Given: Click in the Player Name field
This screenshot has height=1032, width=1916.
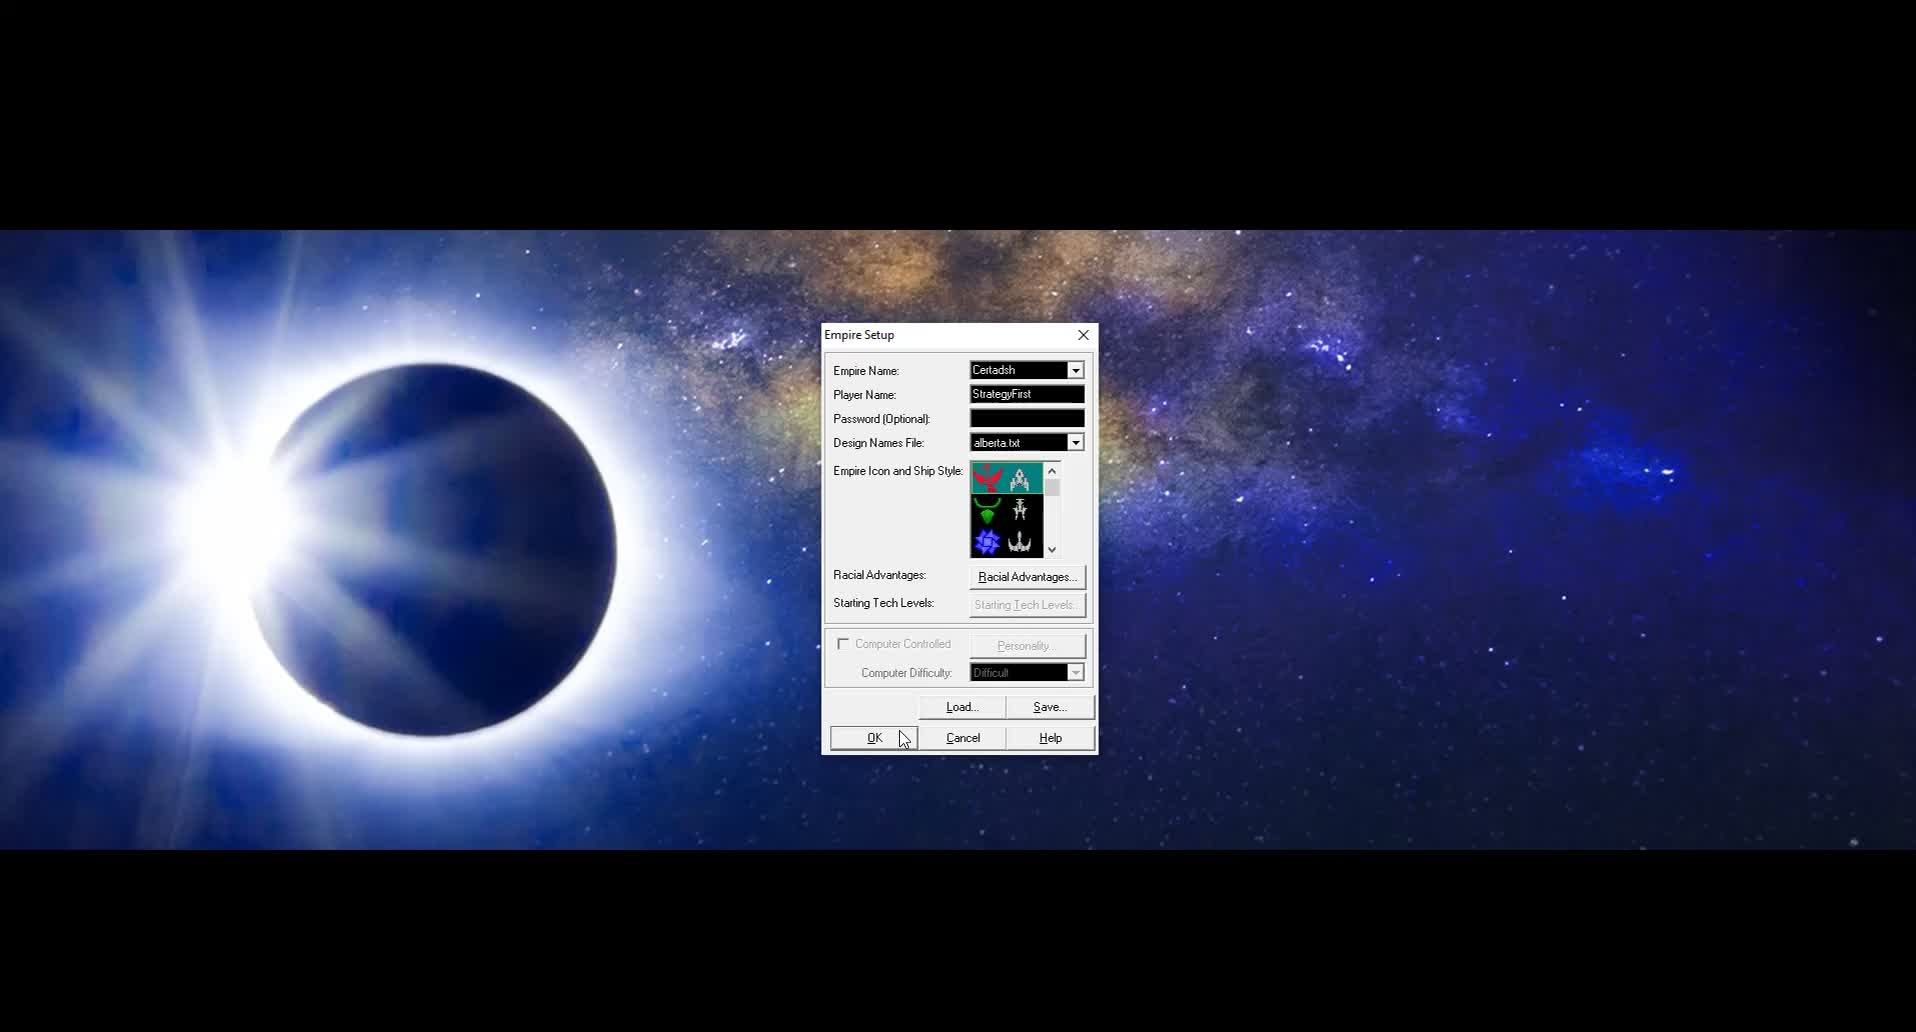Looking at the screenshot, I should [1026, 395].
